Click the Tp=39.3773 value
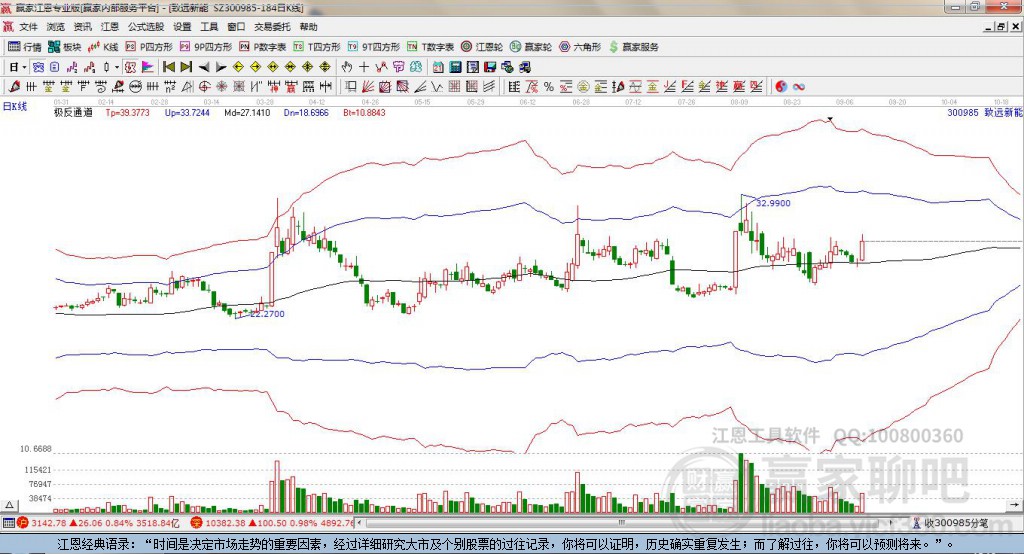The height and width of the screenshot is (554, 1024). tap(127, 112)
